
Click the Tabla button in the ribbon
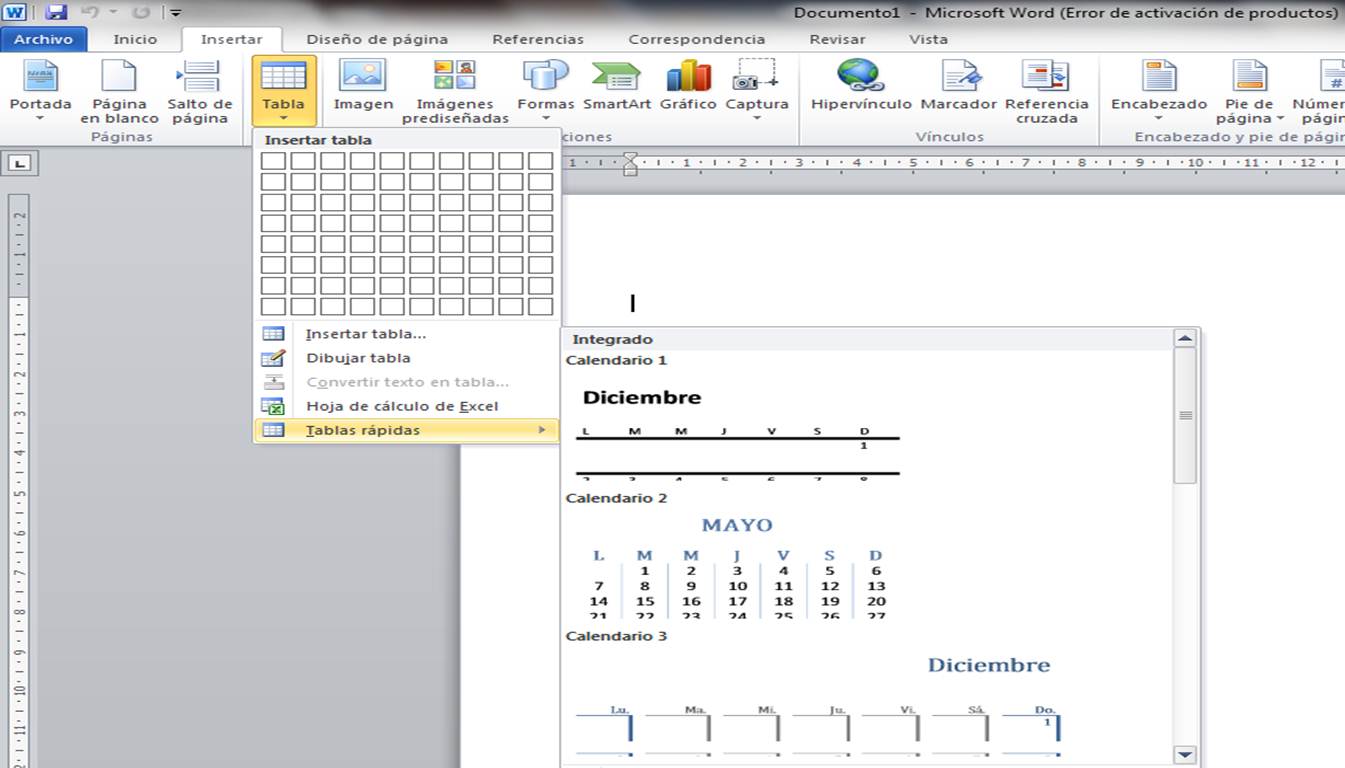click(x=284, y=90)
